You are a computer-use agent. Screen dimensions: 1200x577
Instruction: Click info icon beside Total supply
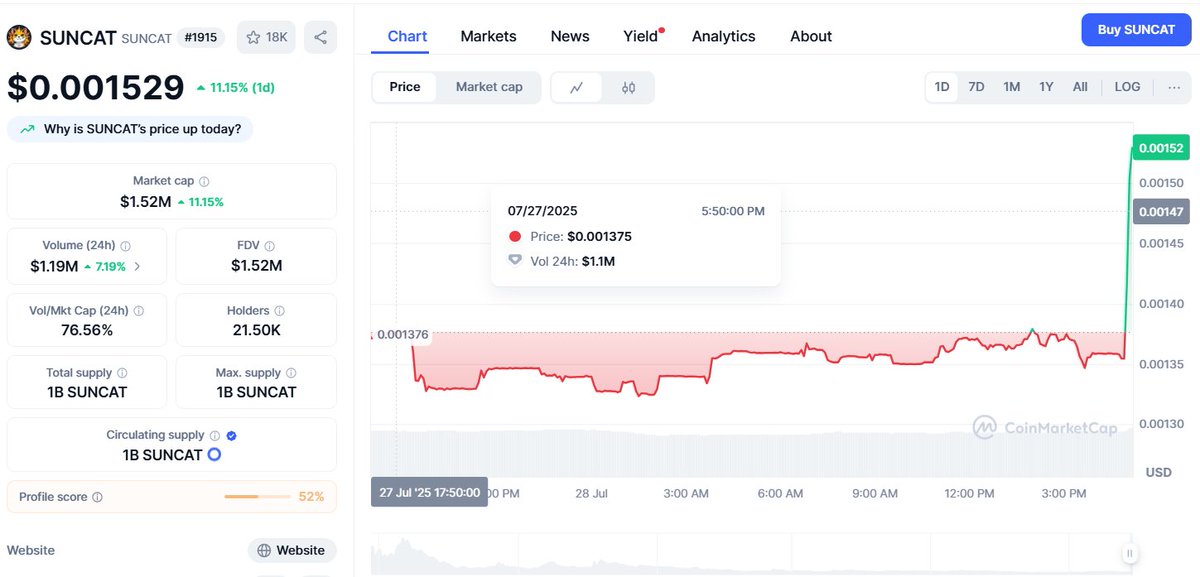[x=122, y=373]
